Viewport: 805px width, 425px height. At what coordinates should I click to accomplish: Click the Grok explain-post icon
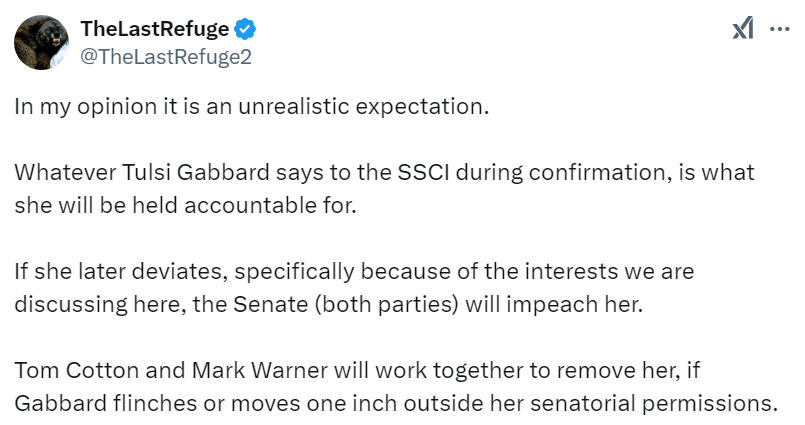(742, 30)
